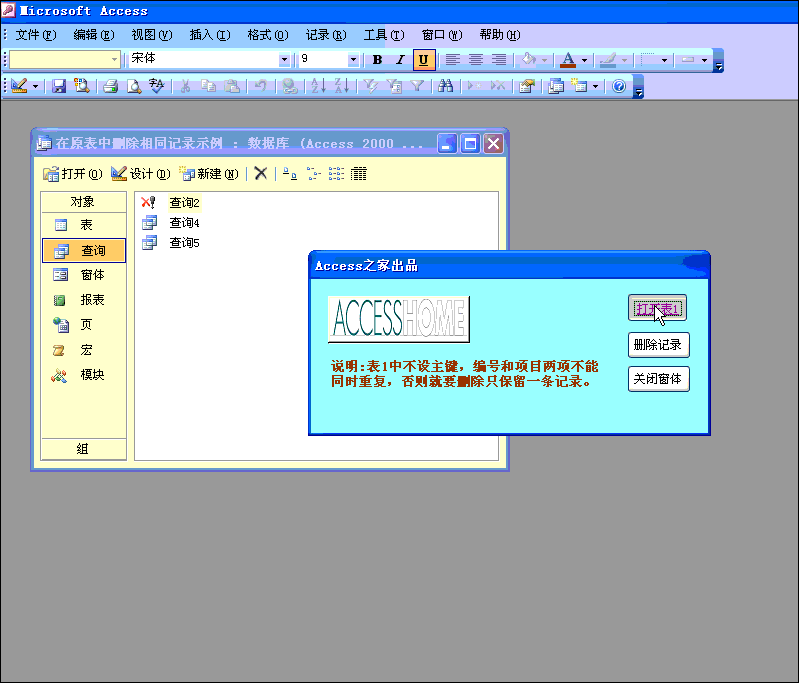The image size is (799, 683).
Task: Click the red X delete icon in database window
Action: (x=260, y=174)
